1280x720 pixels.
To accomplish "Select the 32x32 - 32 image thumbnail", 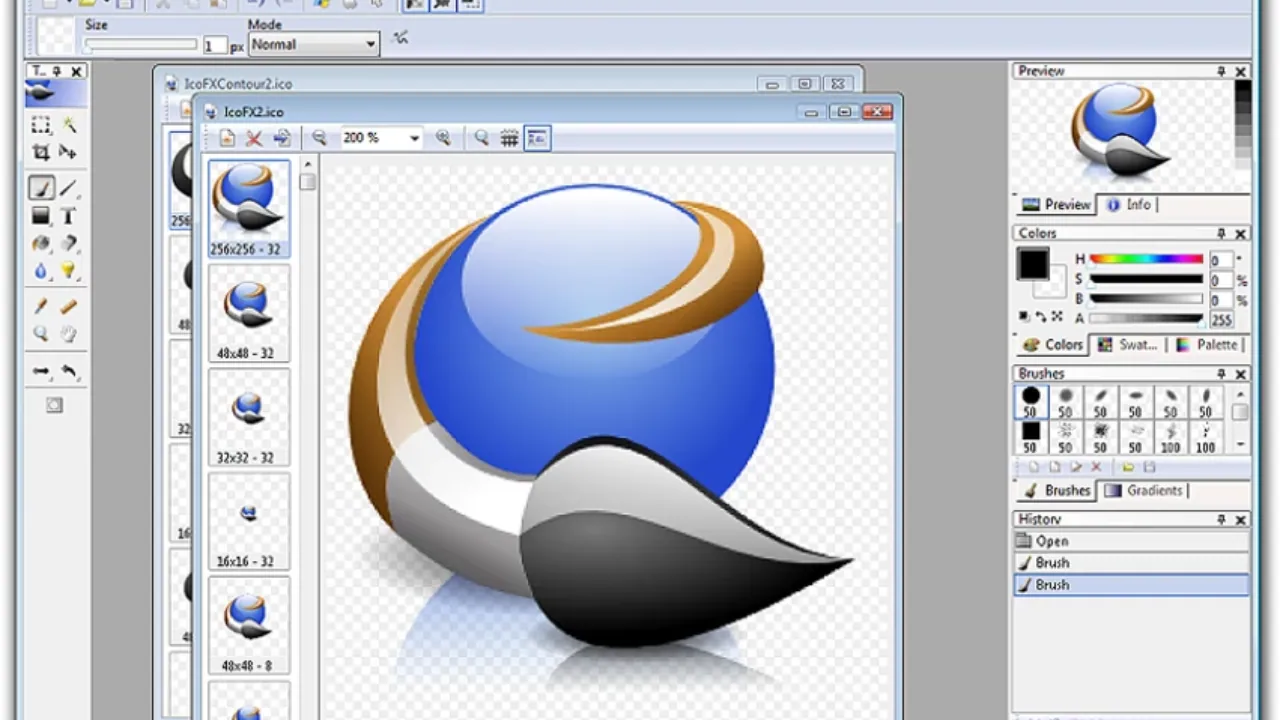I will pos(248,418).
